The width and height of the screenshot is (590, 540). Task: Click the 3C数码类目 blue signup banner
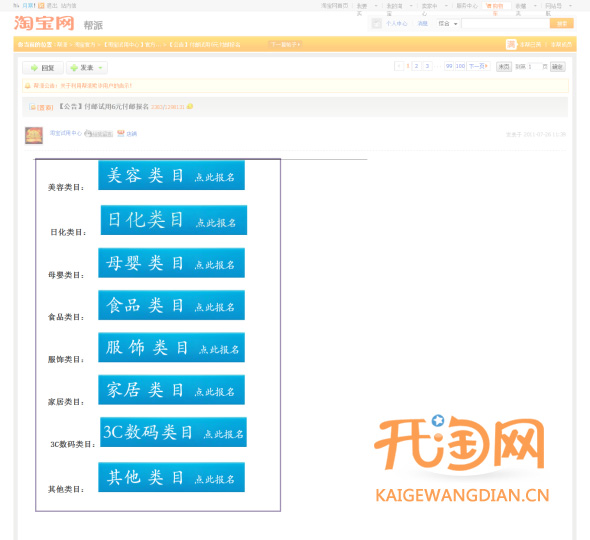[173, 432]
